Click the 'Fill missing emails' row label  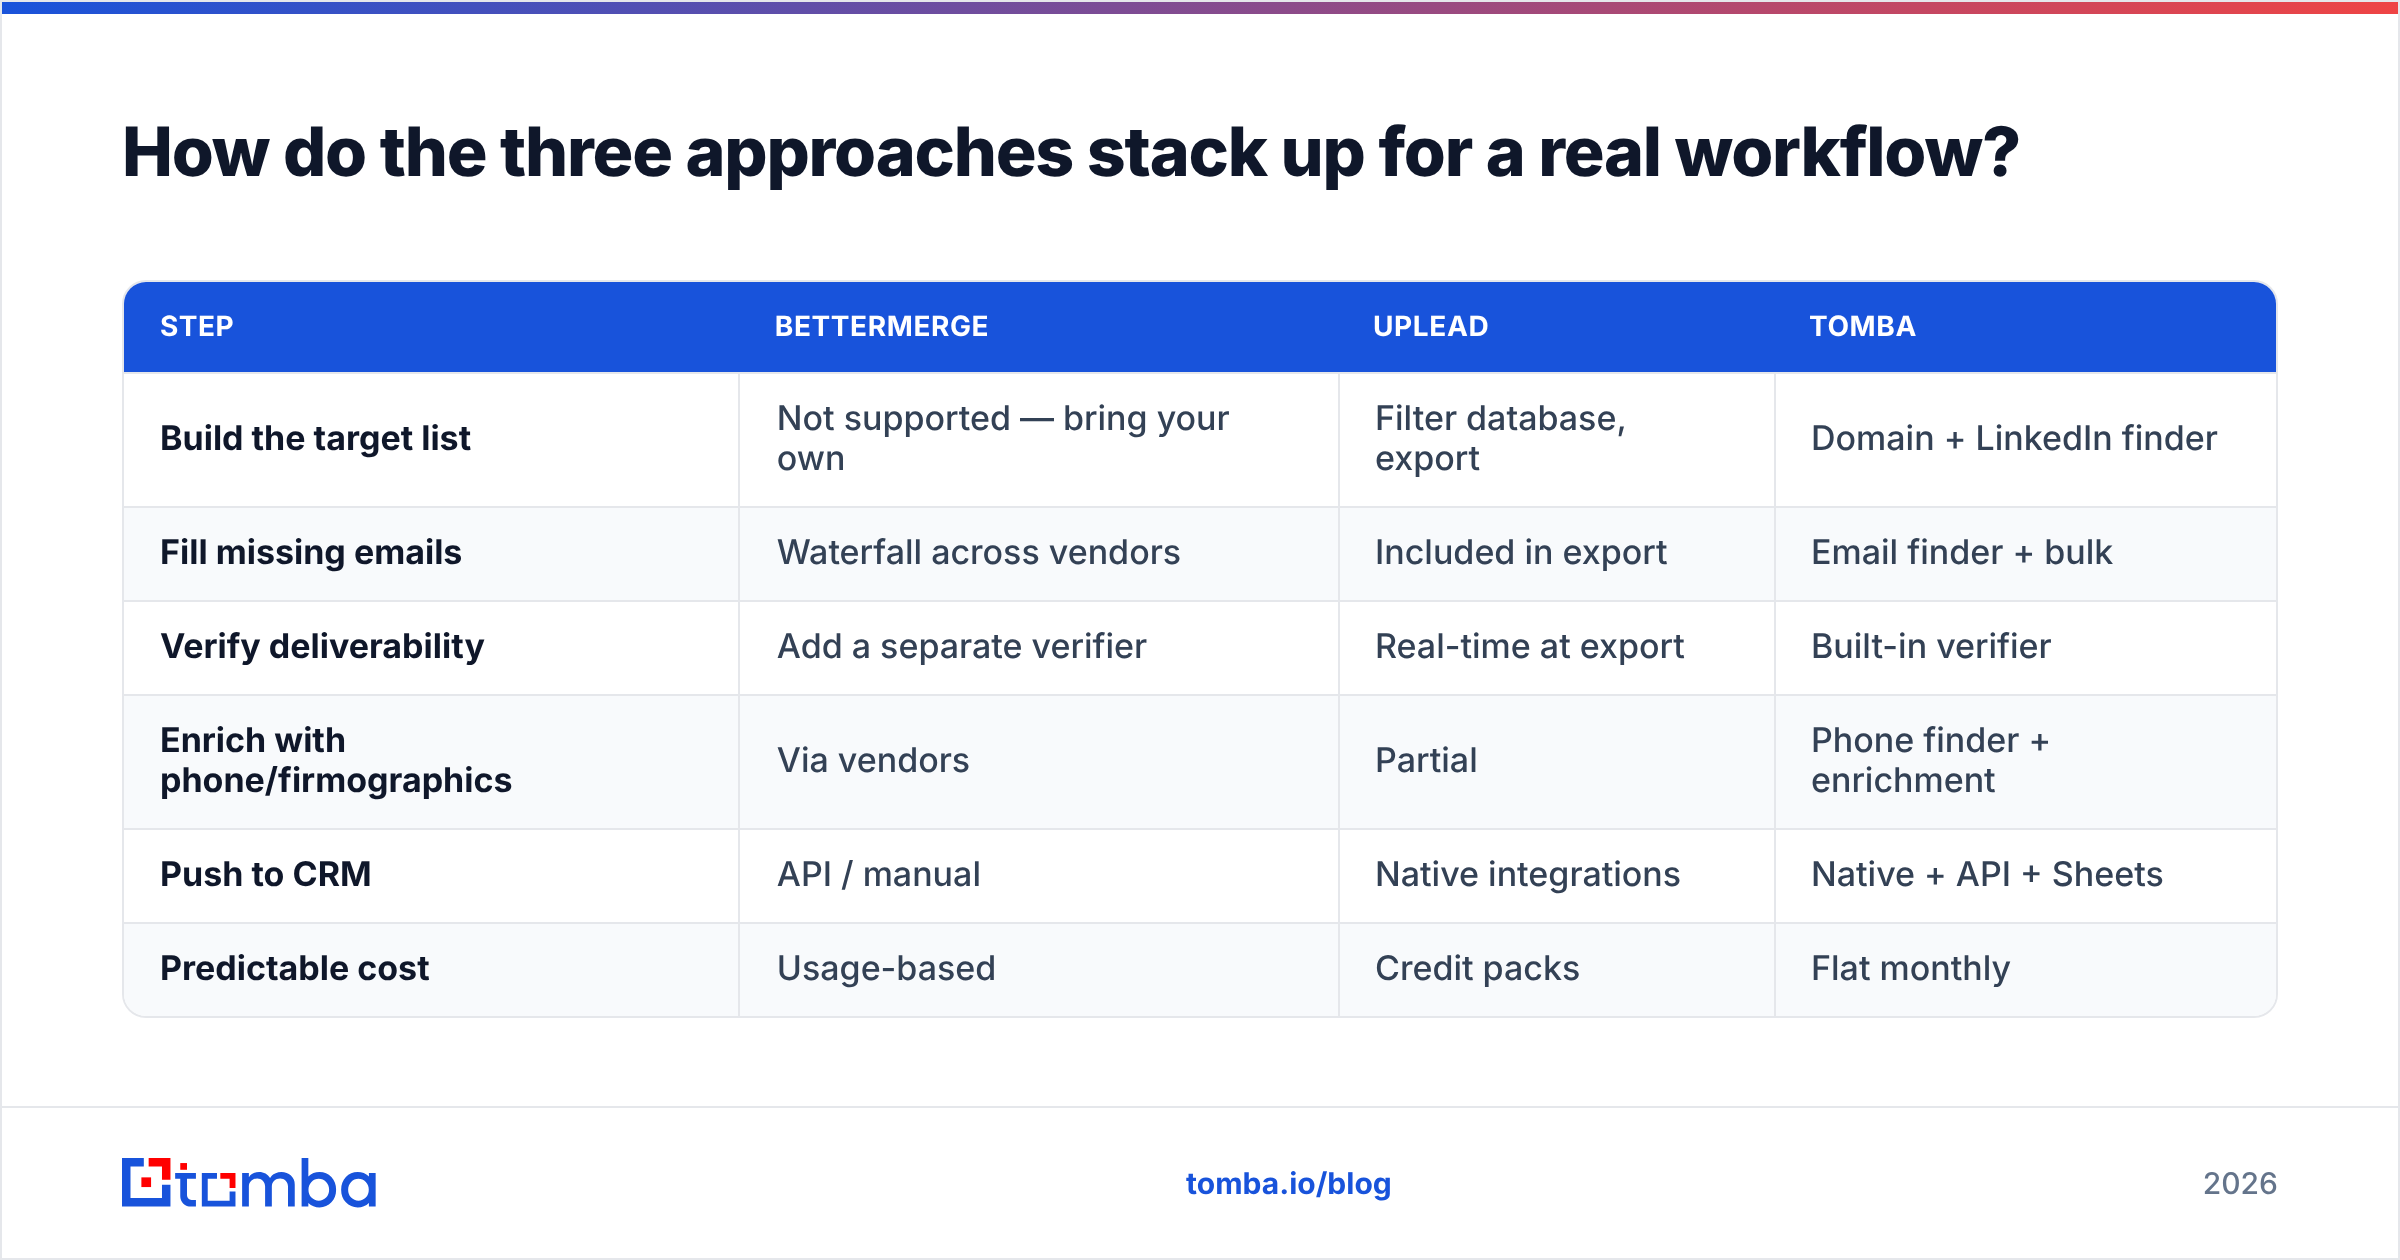click(311, 552)
